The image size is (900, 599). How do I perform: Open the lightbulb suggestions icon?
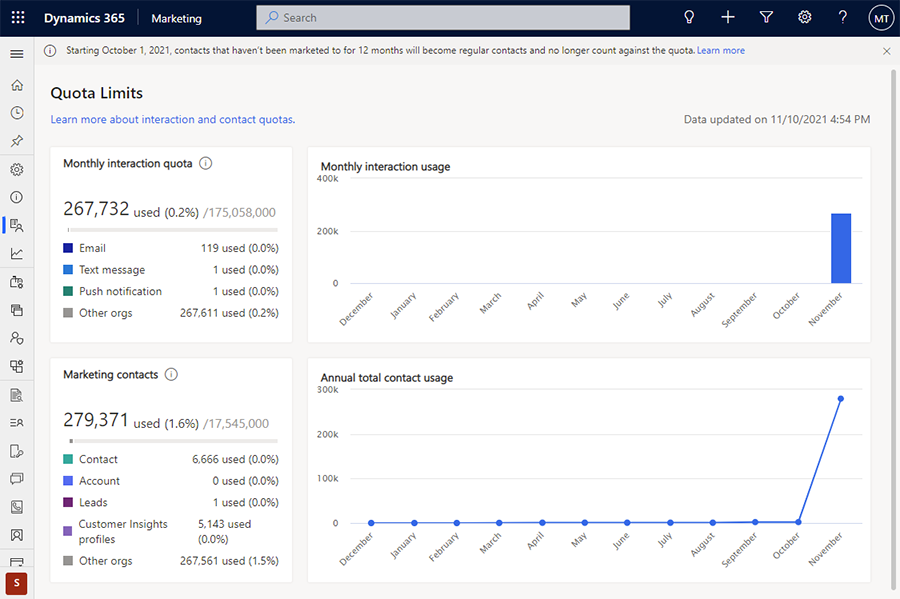point(689,17)
